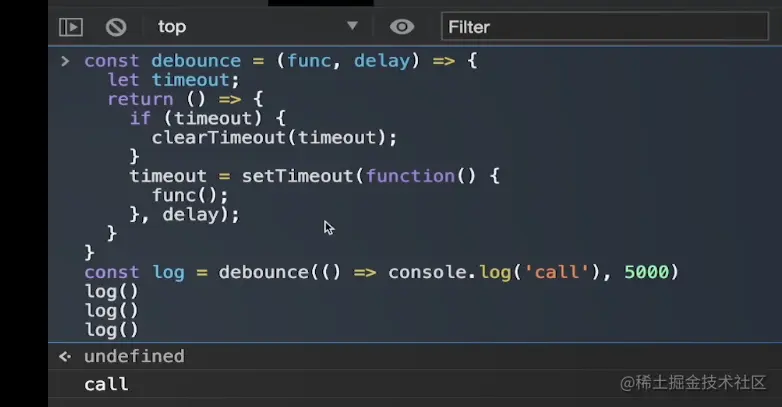Screen dimensions: 782x407
Task: Click the 'func();' line
Action: (190, 195)
